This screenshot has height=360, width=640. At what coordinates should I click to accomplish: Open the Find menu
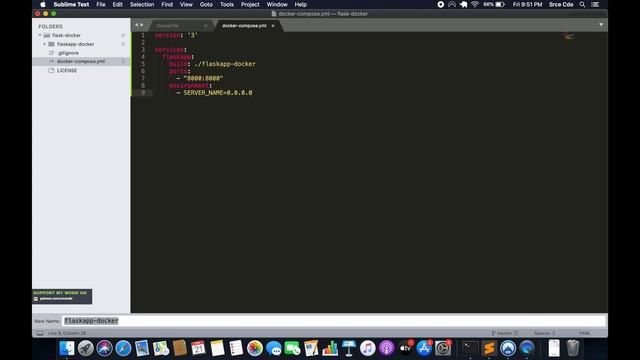tap(167, 4)
